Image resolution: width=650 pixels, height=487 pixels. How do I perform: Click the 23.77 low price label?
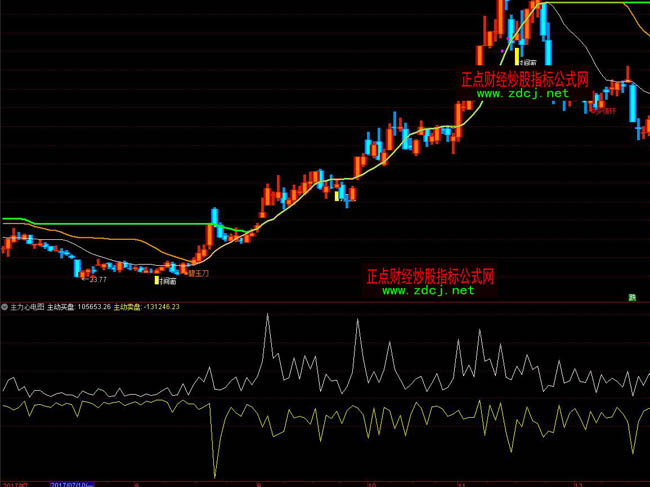click(98, 280)
